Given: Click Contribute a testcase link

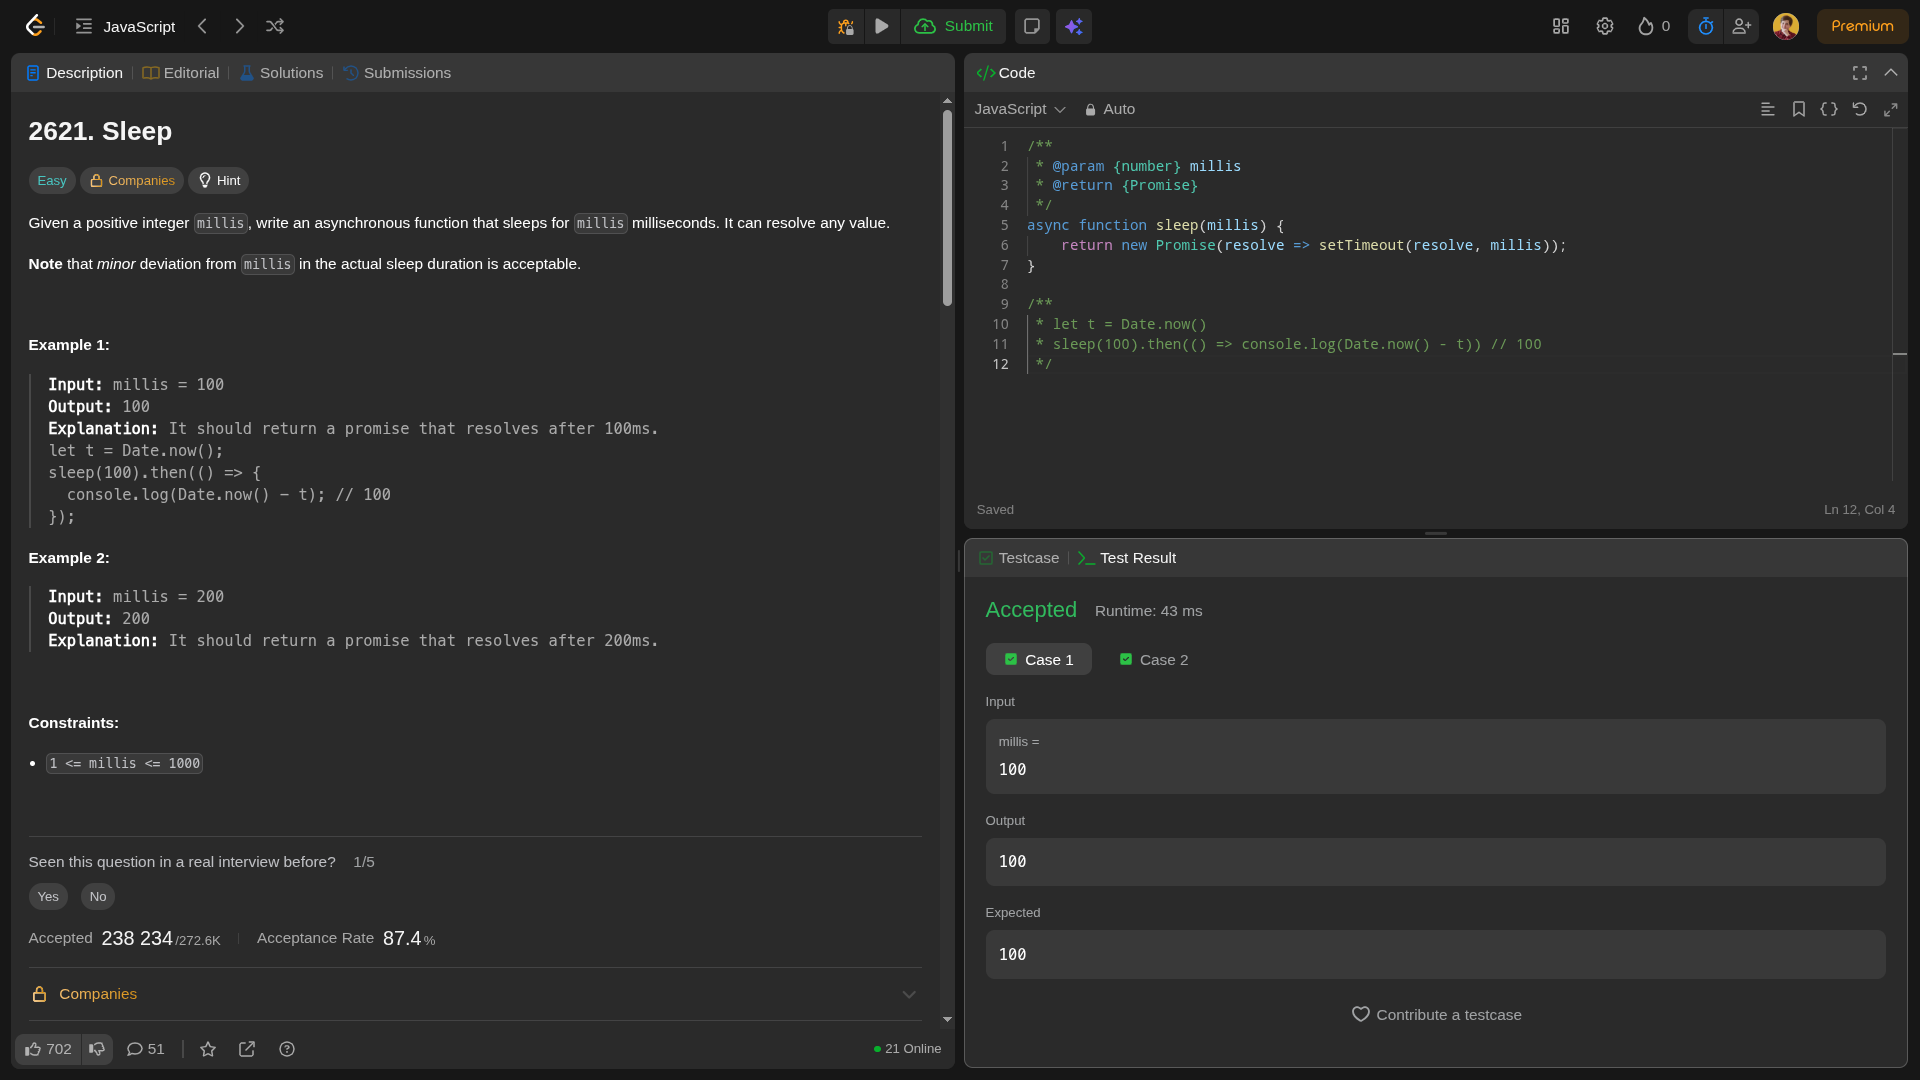Looking at the screenshot, I should (x=1436, y=1015).
